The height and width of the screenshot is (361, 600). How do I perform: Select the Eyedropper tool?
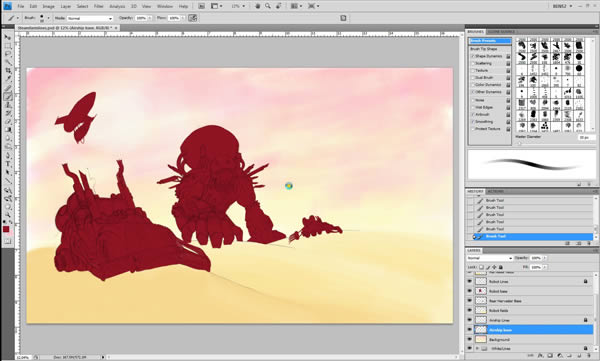pos(7,79)
